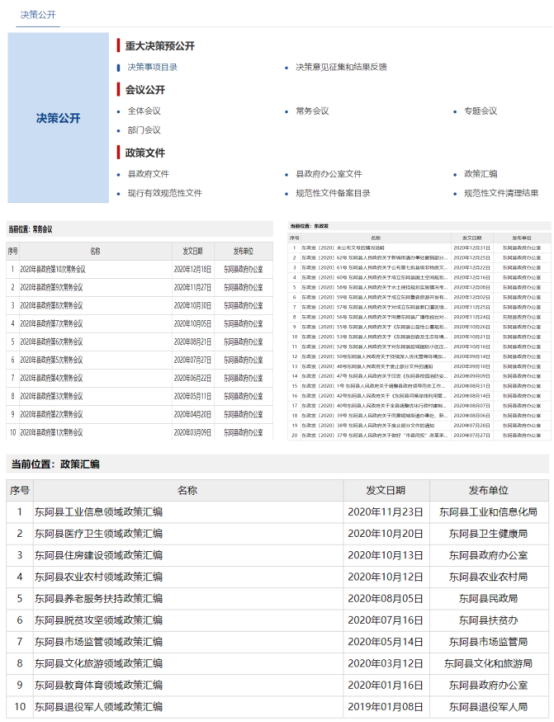Open 东阿县养老服务扶持政策汇编 entry
Viewport: 554px width, 722px height.
point(99,599)
